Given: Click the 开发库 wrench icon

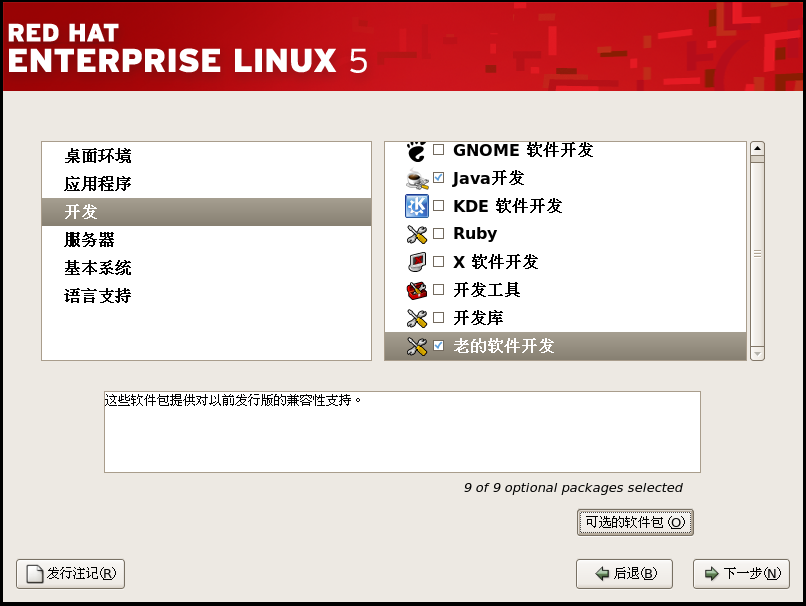Looking at the screenshot, I should click(x=417, y=319).
